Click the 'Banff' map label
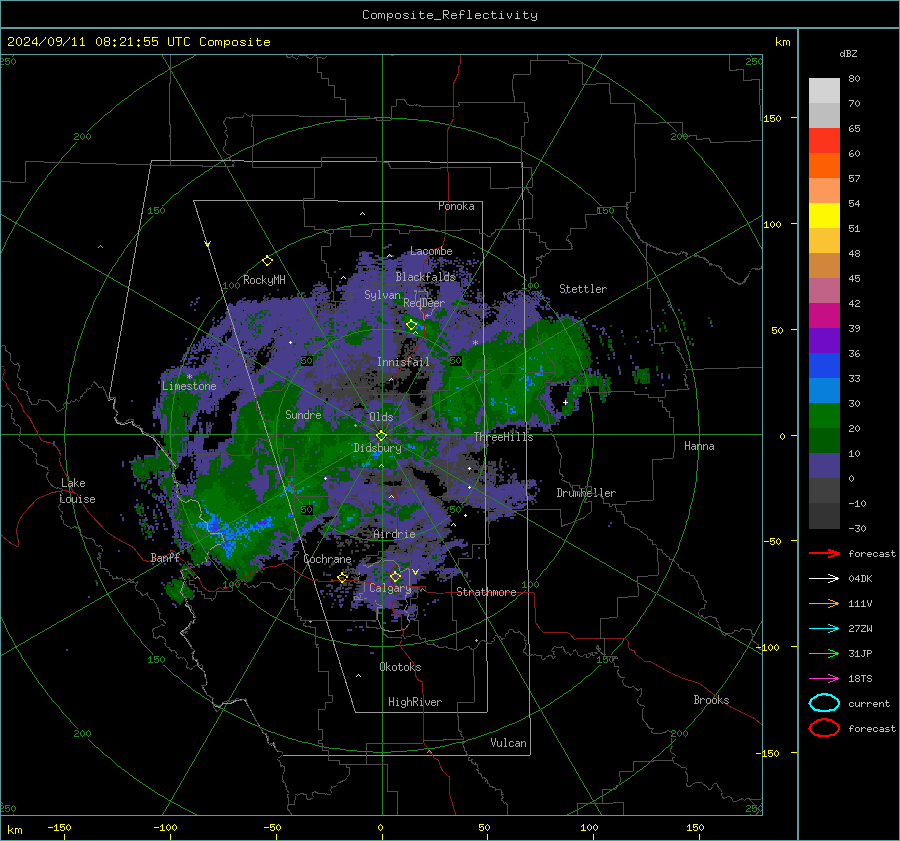 165,557
